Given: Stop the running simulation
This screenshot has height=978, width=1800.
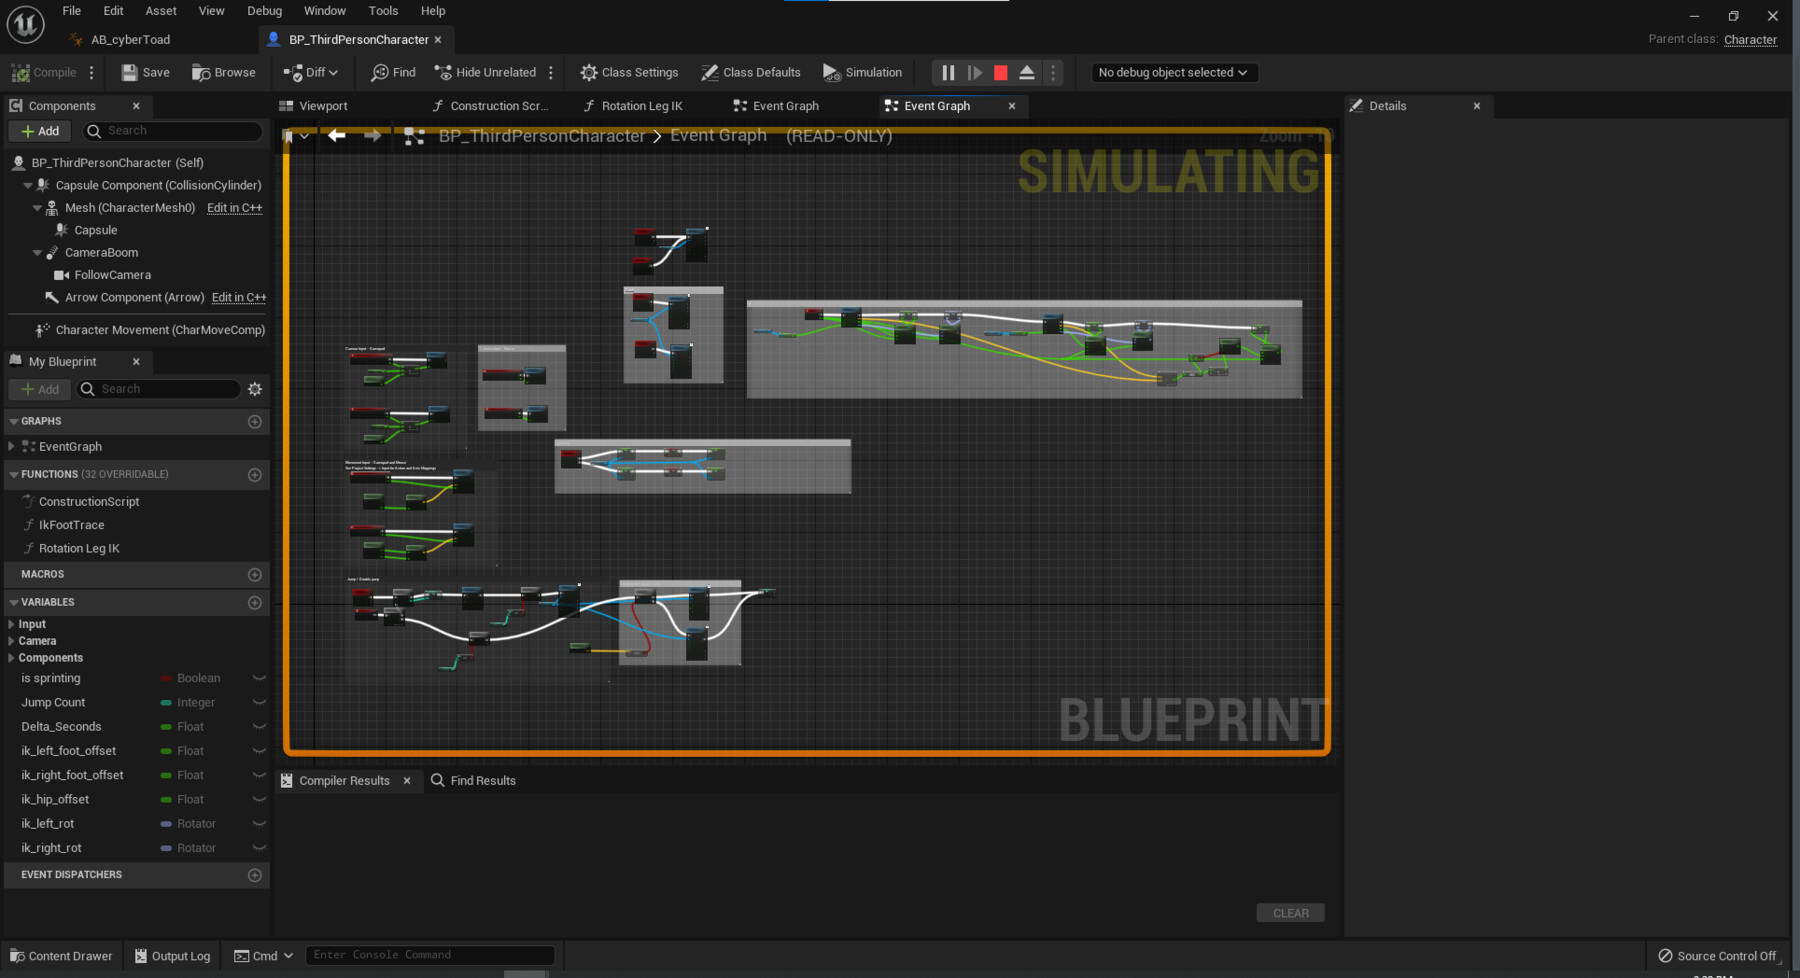Looking at the screenshot, I should [999, 72].
